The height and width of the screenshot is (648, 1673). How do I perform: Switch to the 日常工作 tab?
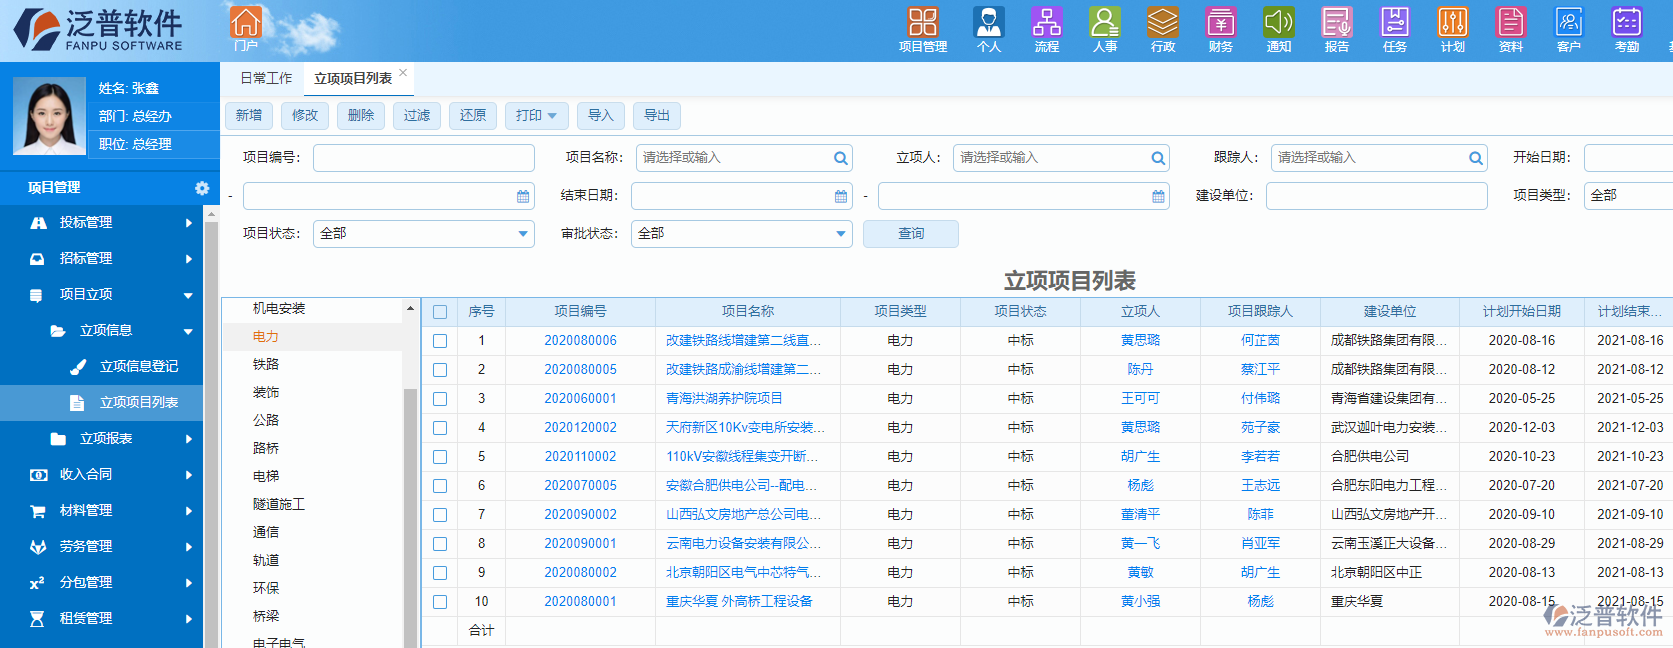click(x=266, y=78)
